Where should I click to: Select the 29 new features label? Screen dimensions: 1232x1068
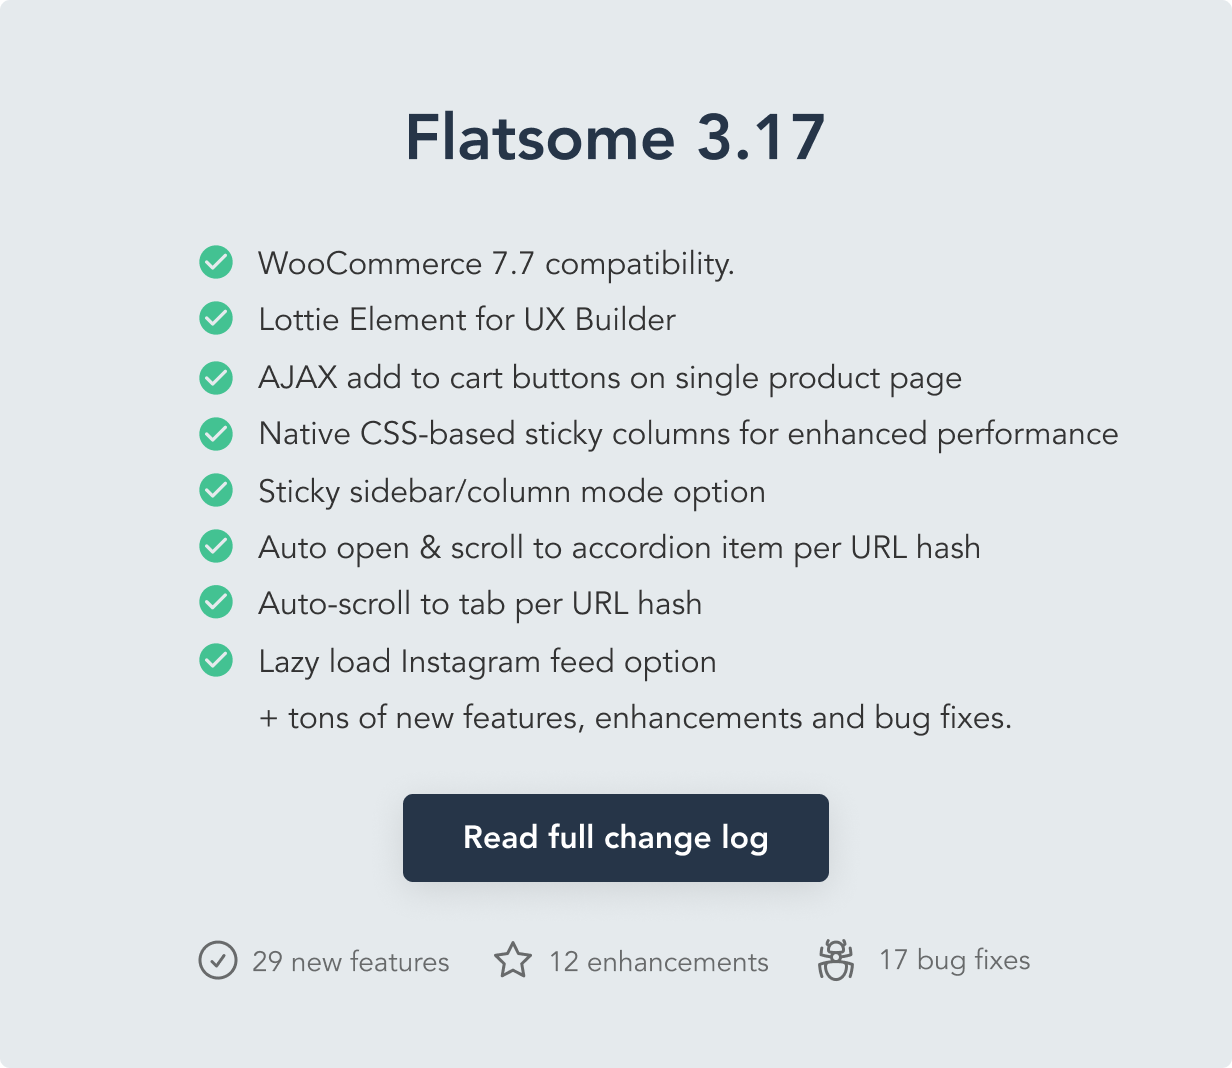coord(351,961)
